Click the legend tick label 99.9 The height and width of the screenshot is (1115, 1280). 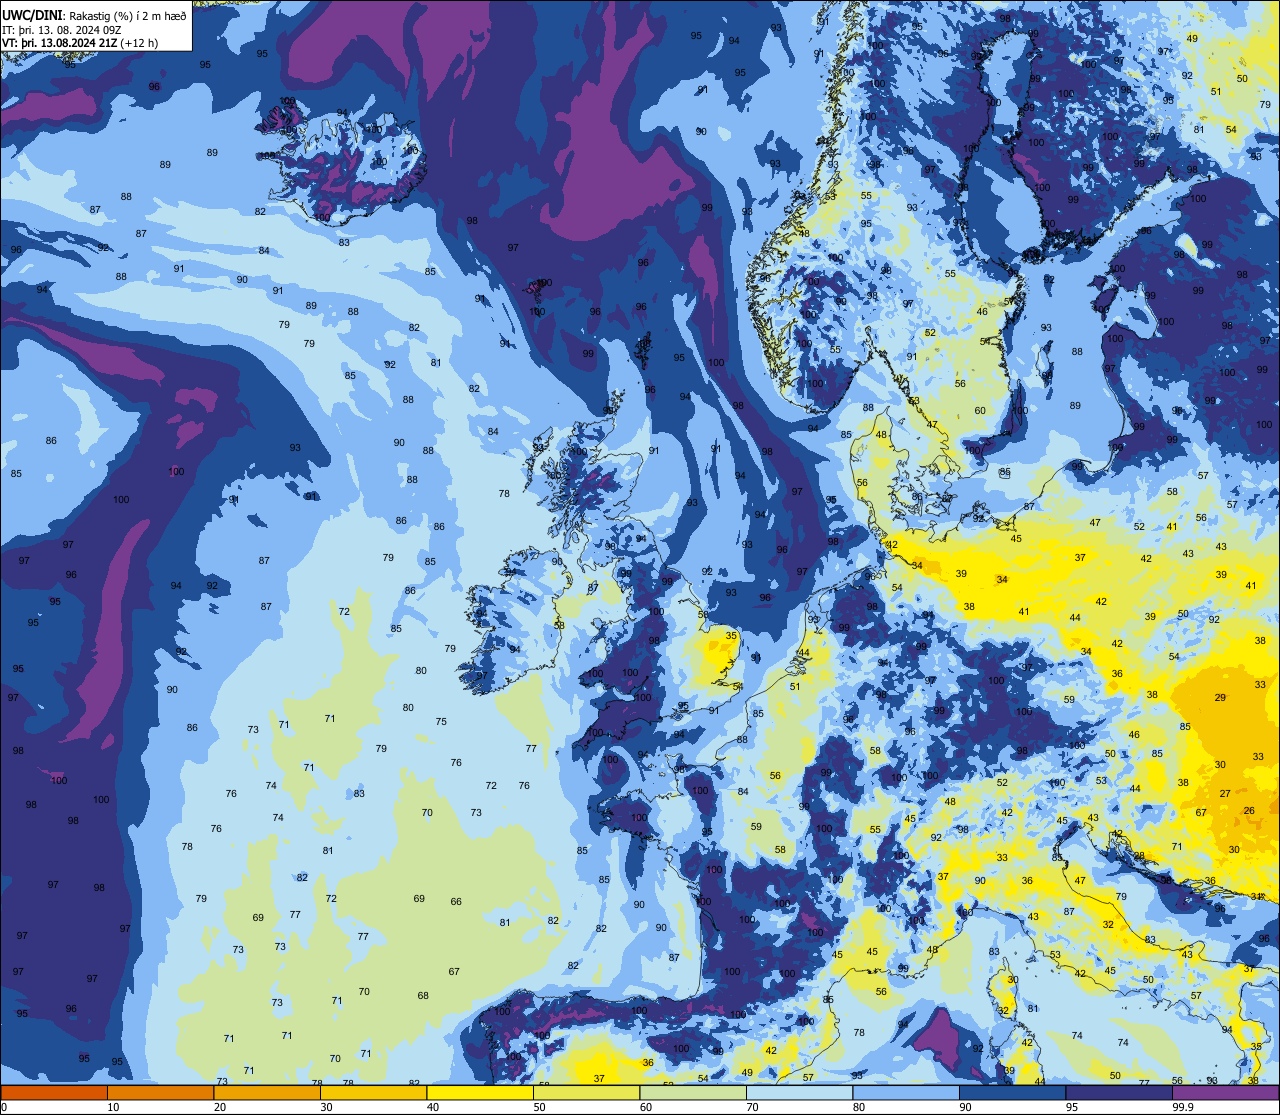(1183, 1107)
